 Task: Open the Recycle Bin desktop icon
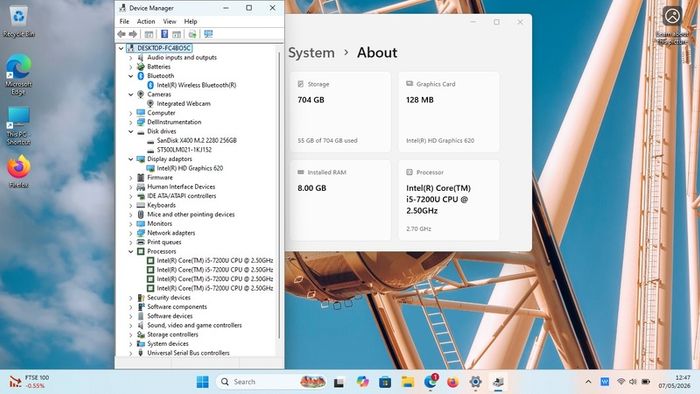[19, 21]
